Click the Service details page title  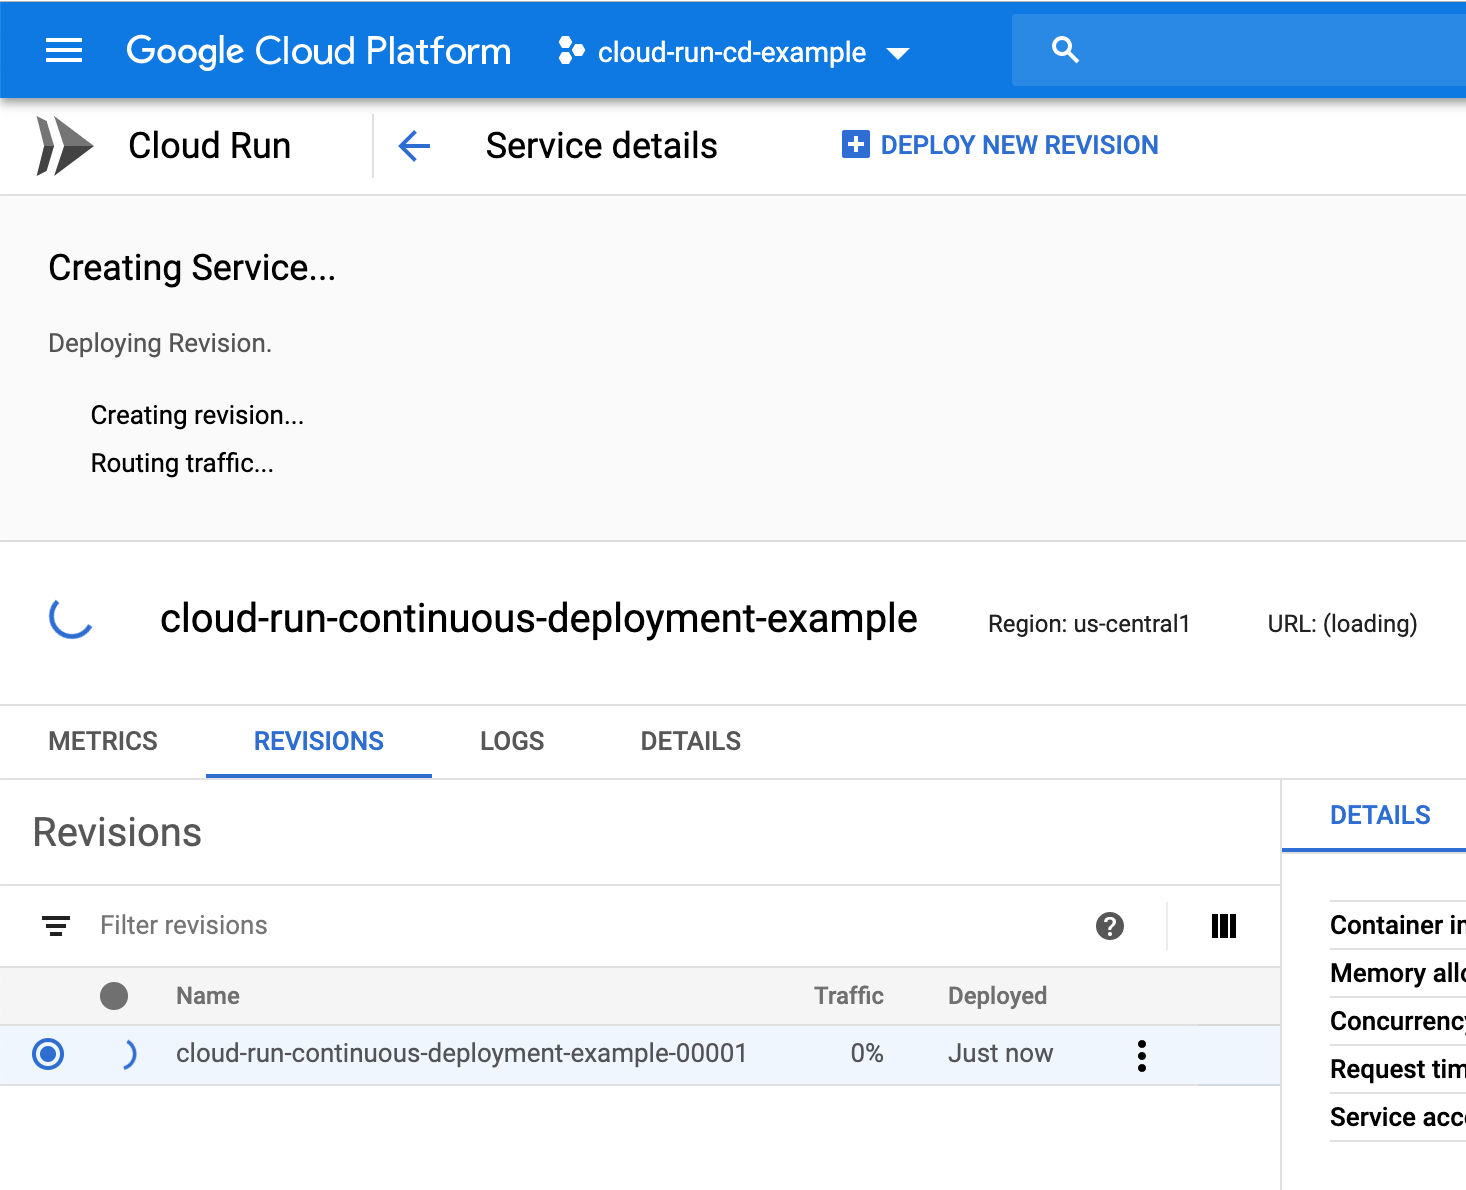[602, 146]
